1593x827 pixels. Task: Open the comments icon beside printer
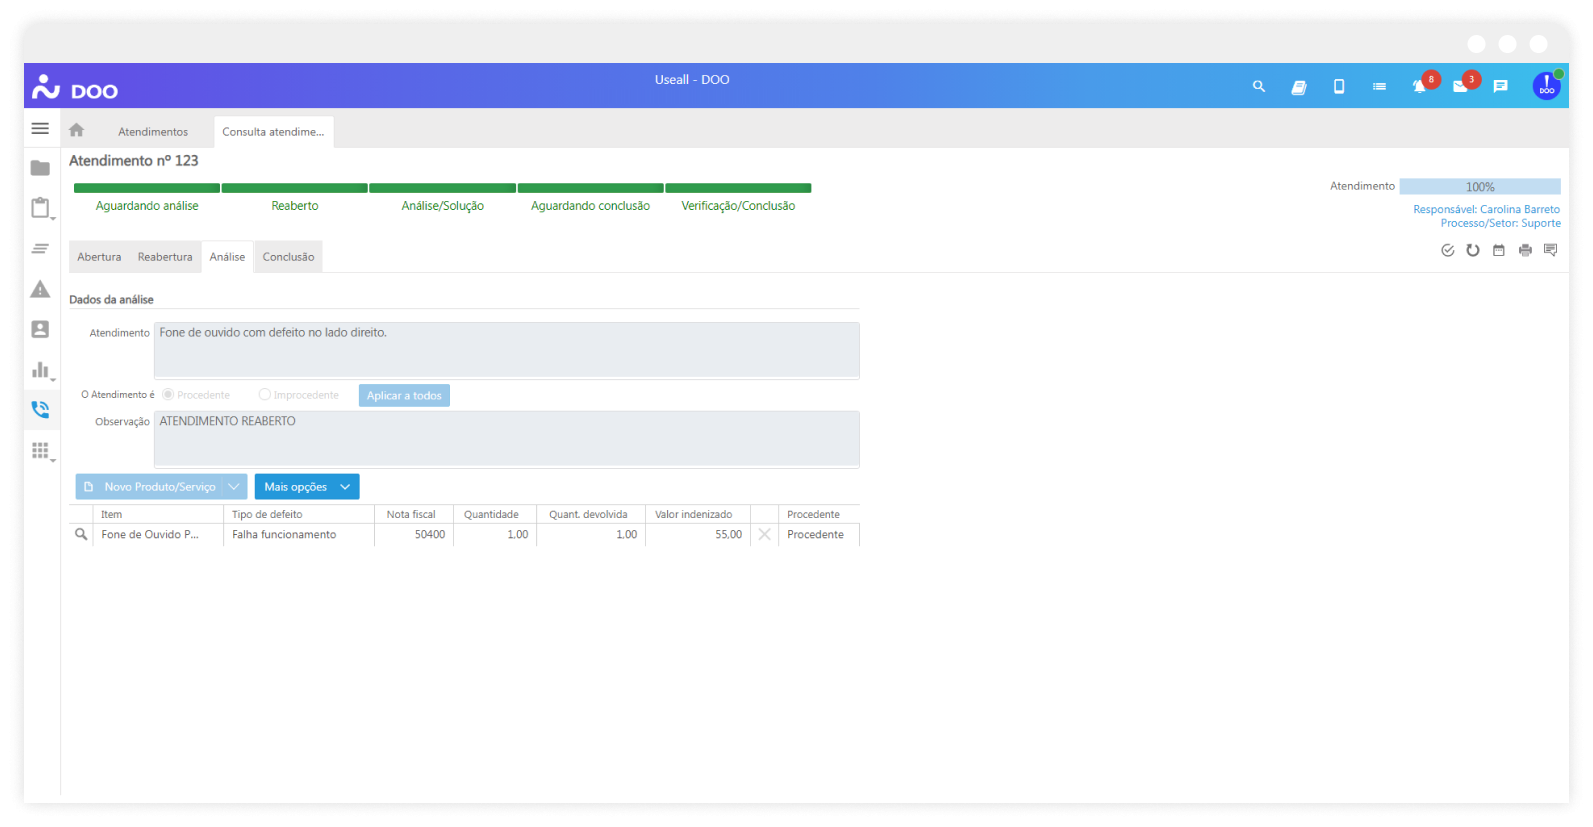coord(1550,250)
